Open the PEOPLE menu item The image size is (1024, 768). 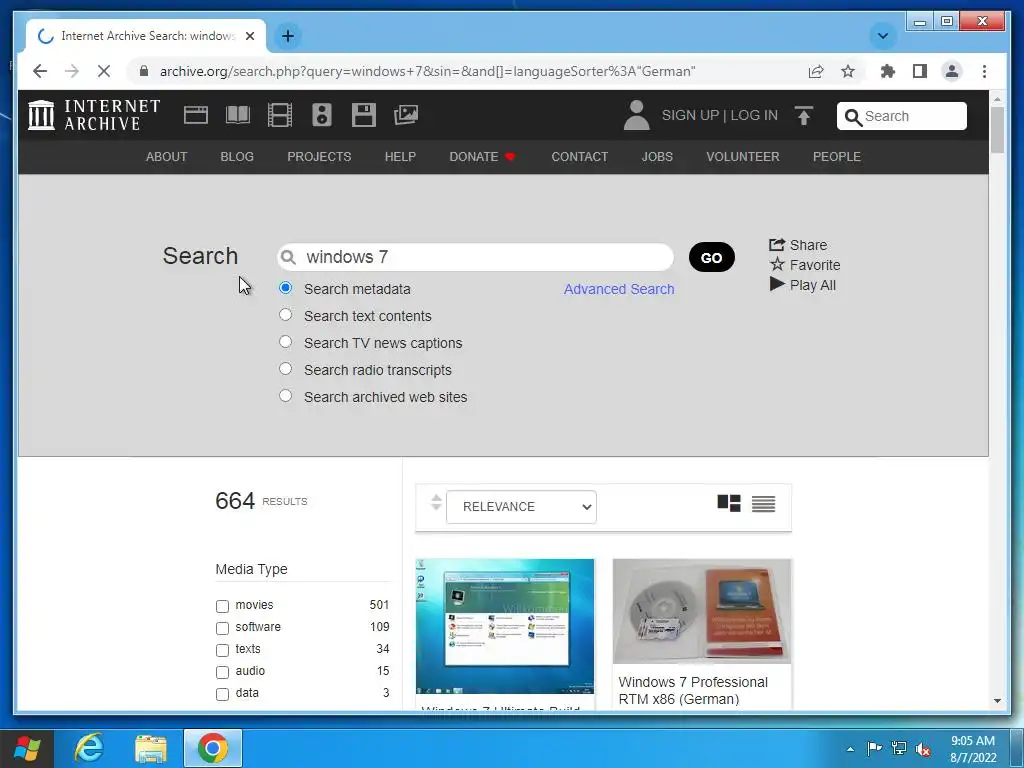(x=837, y=157)
